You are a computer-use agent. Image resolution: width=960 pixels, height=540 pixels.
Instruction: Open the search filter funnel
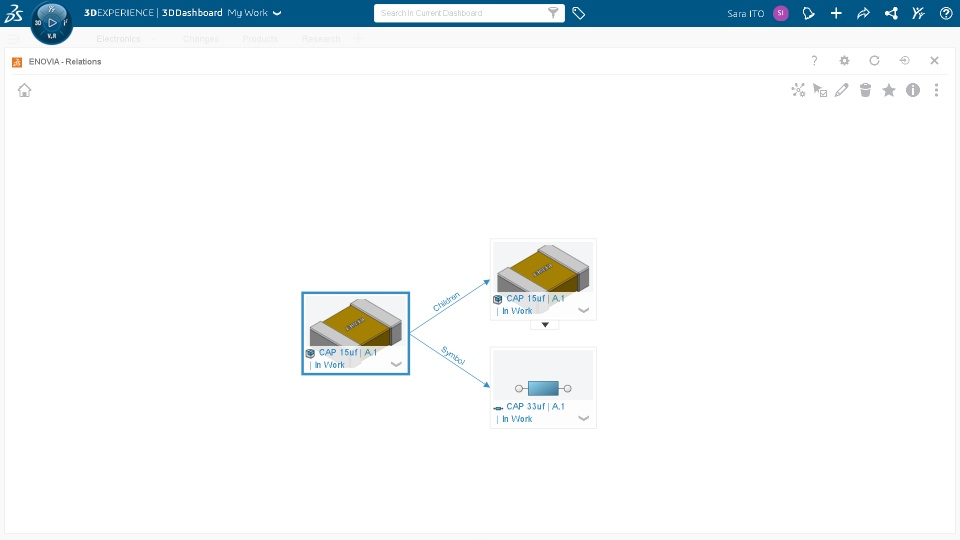pyautogui.click(x=553, y=13)
